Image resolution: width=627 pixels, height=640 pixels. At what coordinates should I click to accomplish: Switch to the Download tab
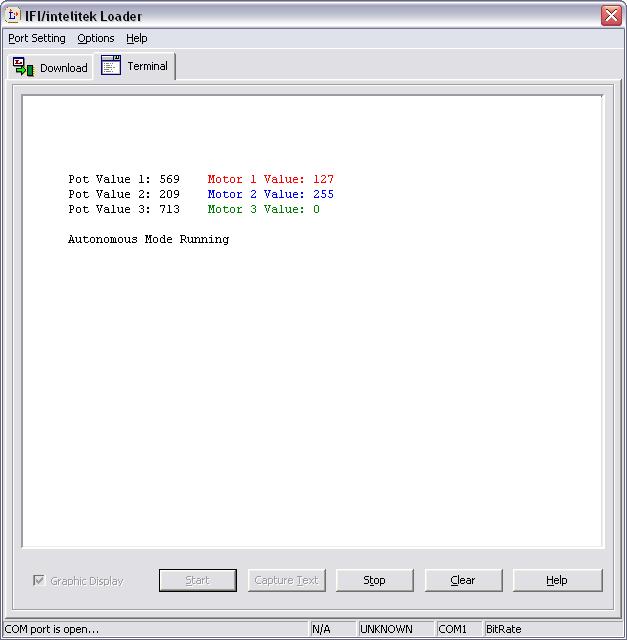pyautogui.click(x=51, y=68)
